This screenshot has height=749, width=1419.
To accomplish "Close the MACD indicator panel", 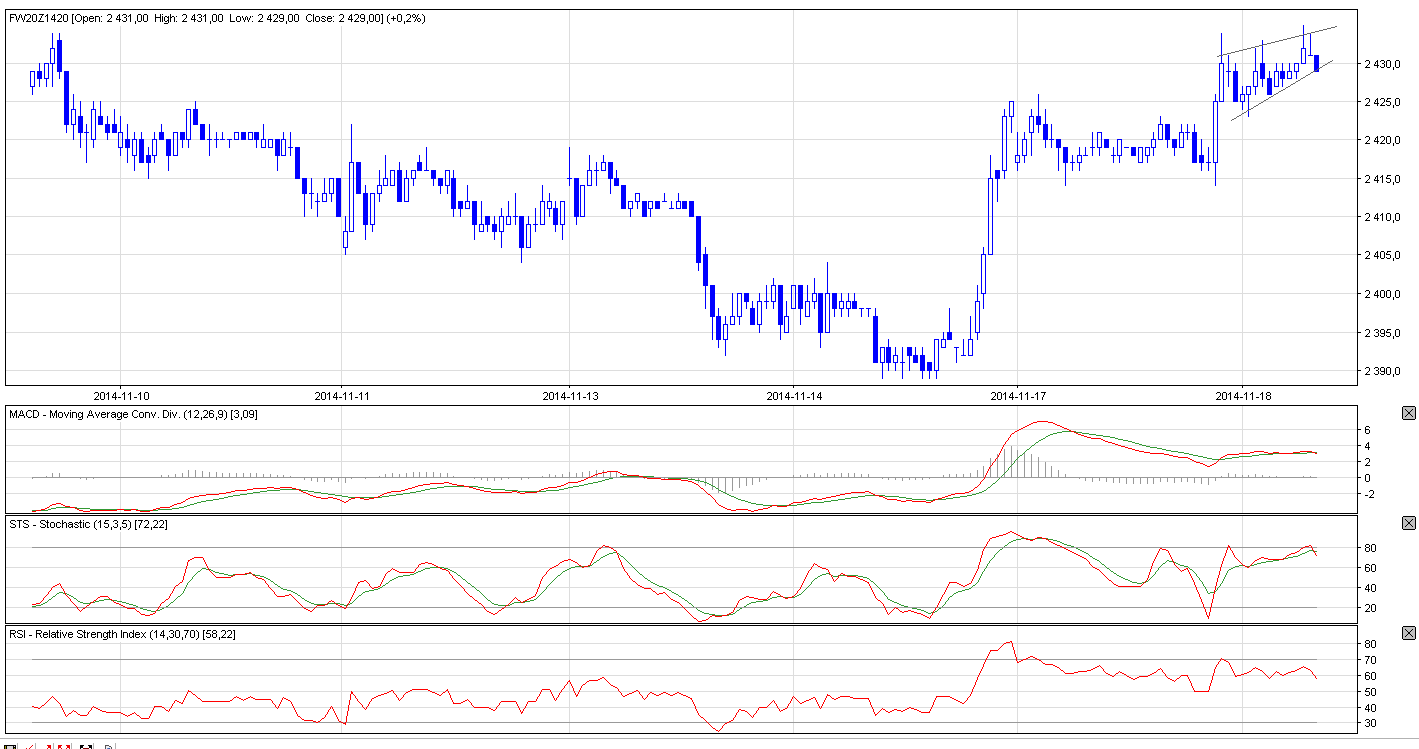I will click(1409, 413).
